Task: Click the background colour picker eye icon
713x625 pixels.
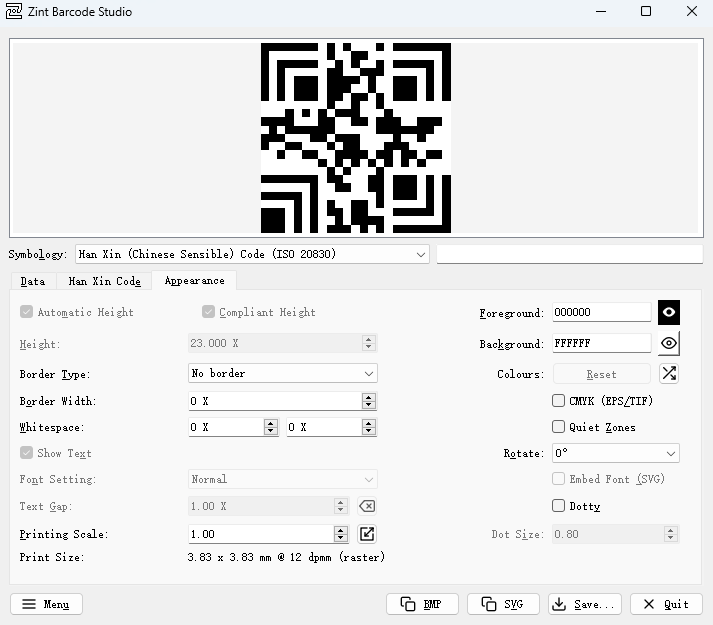Action: 669,343
